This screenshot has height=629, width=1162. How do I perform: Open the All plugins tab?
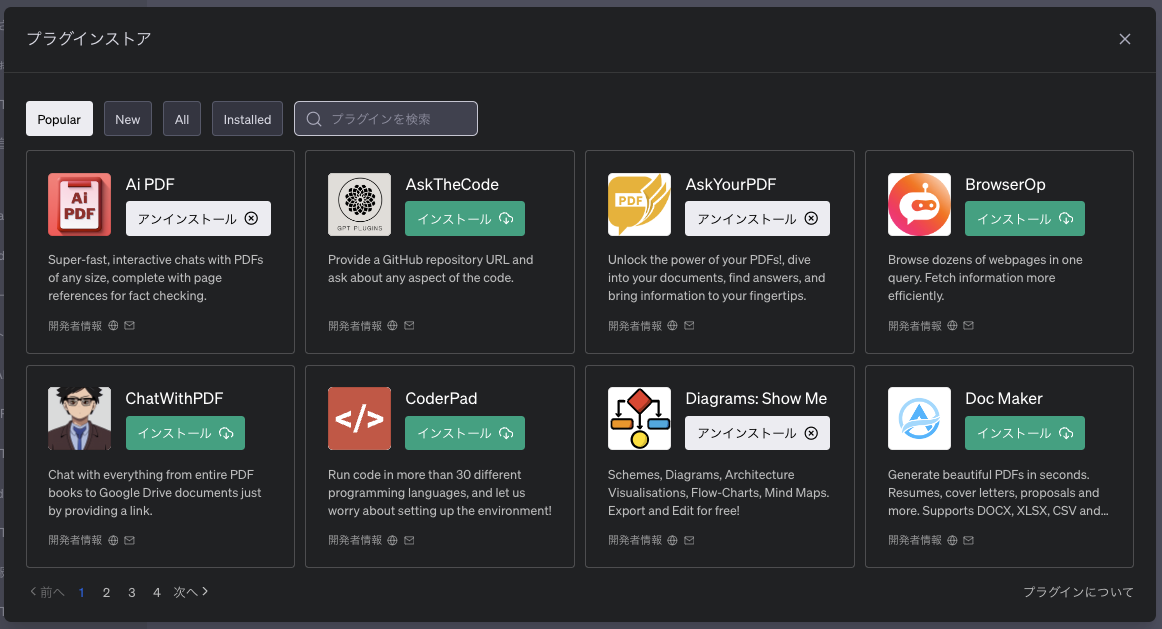tap(181, 118)
